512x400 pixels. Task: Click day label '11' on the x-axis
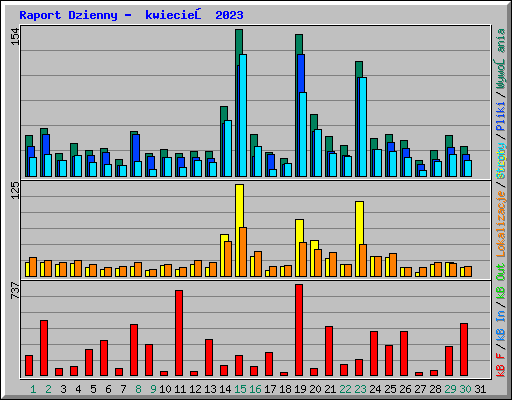(180, 389)
